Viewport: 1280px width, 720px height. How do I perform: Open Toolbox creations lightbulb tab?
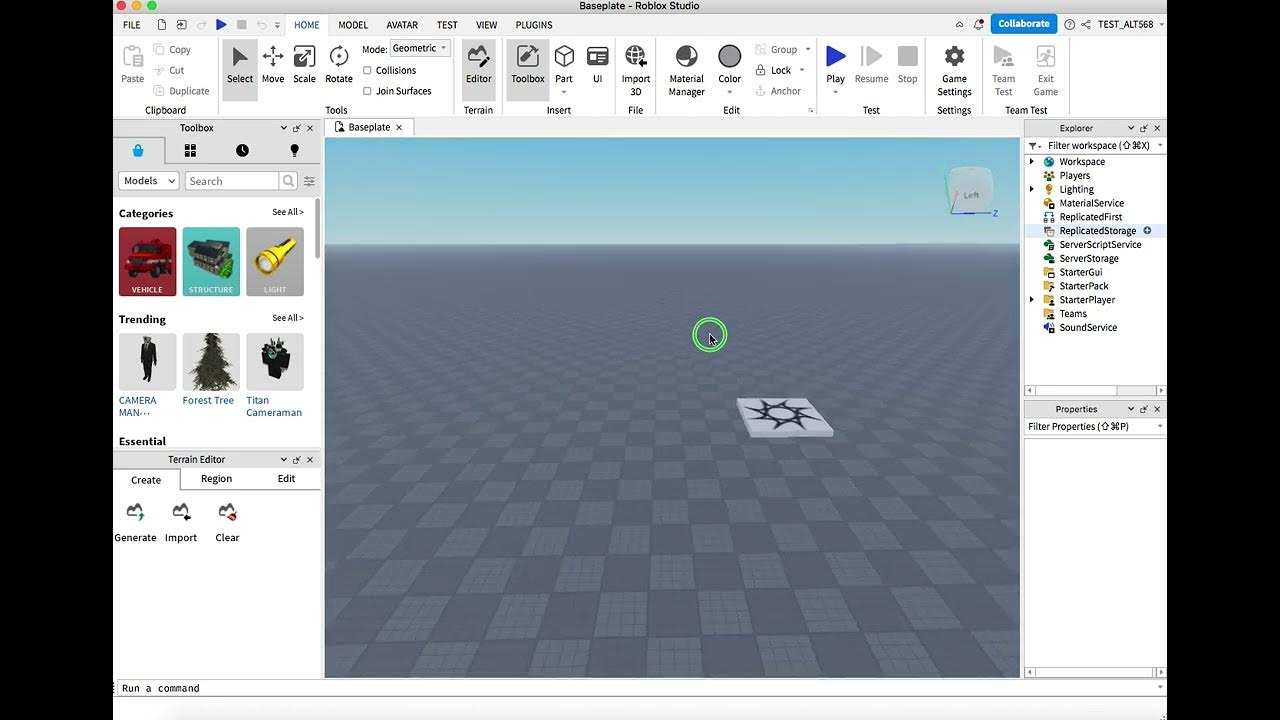click(294, 150)
